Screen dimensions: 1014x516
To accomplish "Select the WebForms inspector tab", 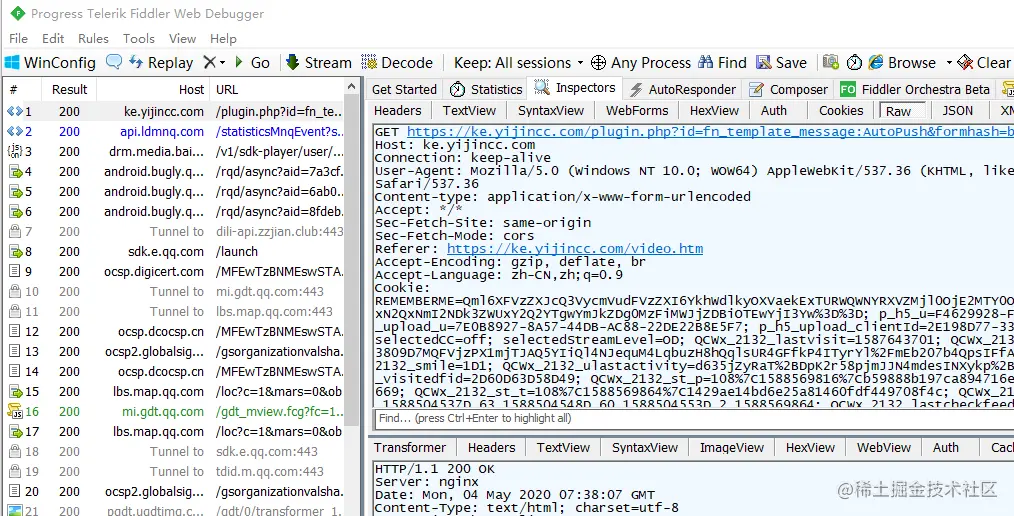I will click(637, 111).
